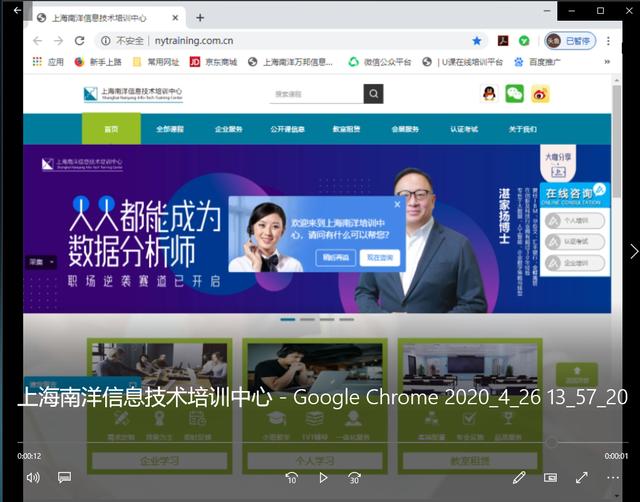Click the back arrow of video player
The image size is (640, 502).
17,10
